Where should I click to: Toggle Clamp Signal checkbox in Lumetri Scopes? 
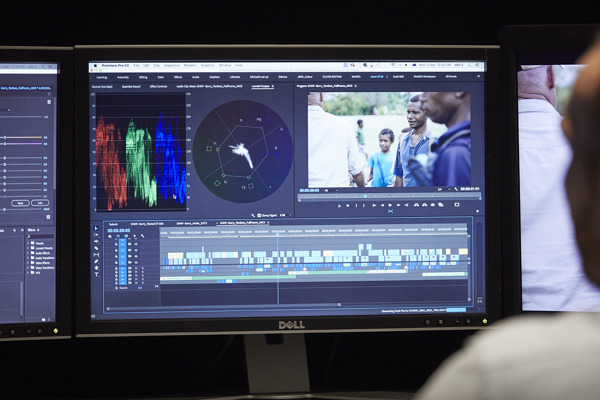pos(259,216)
